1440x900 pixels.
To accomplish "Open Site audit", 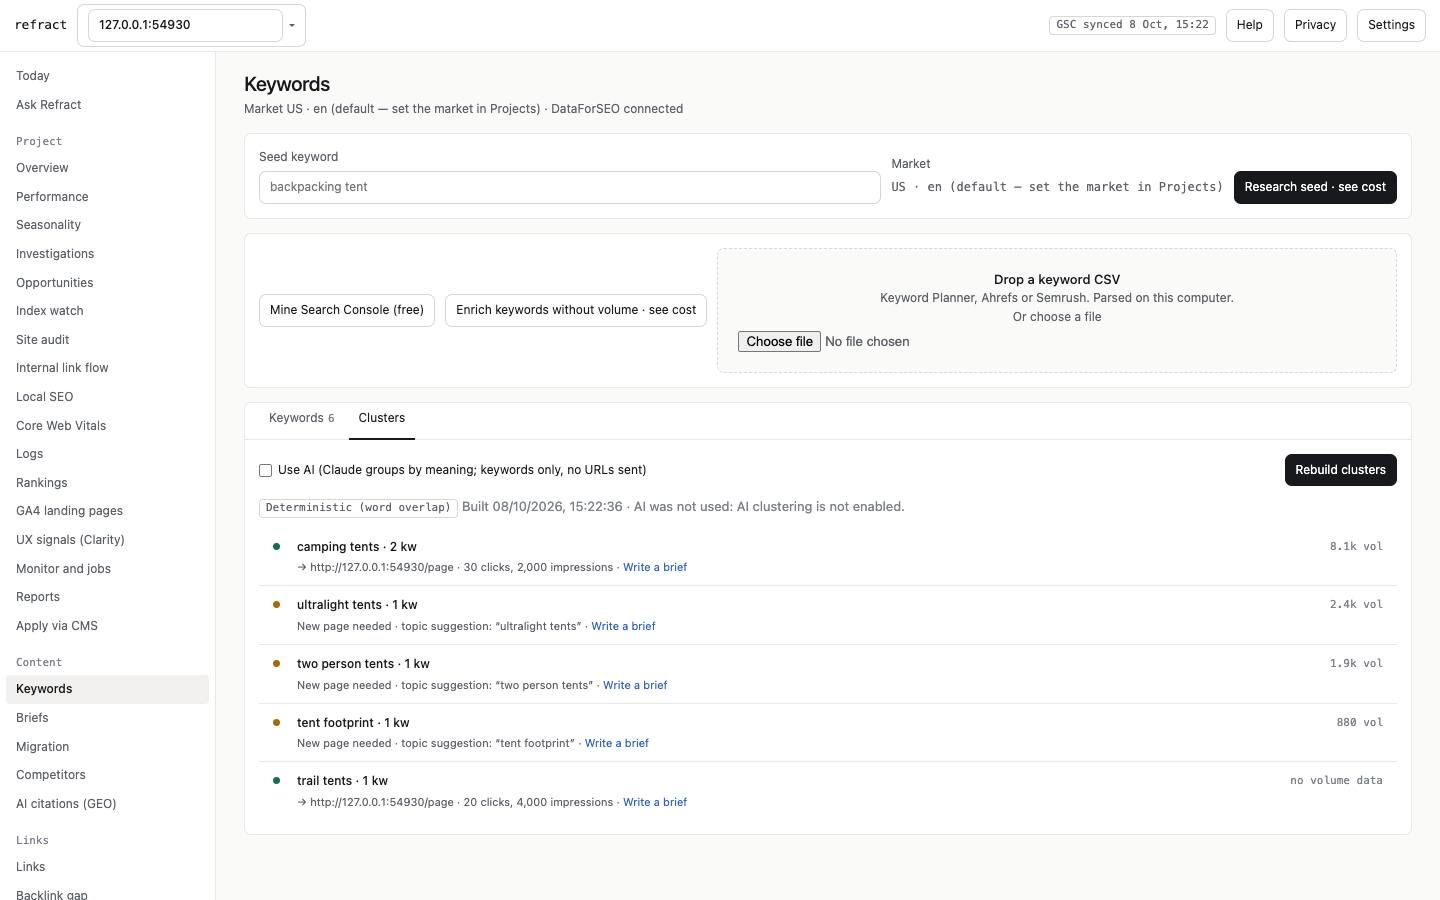I will click(x=107, y=340).
